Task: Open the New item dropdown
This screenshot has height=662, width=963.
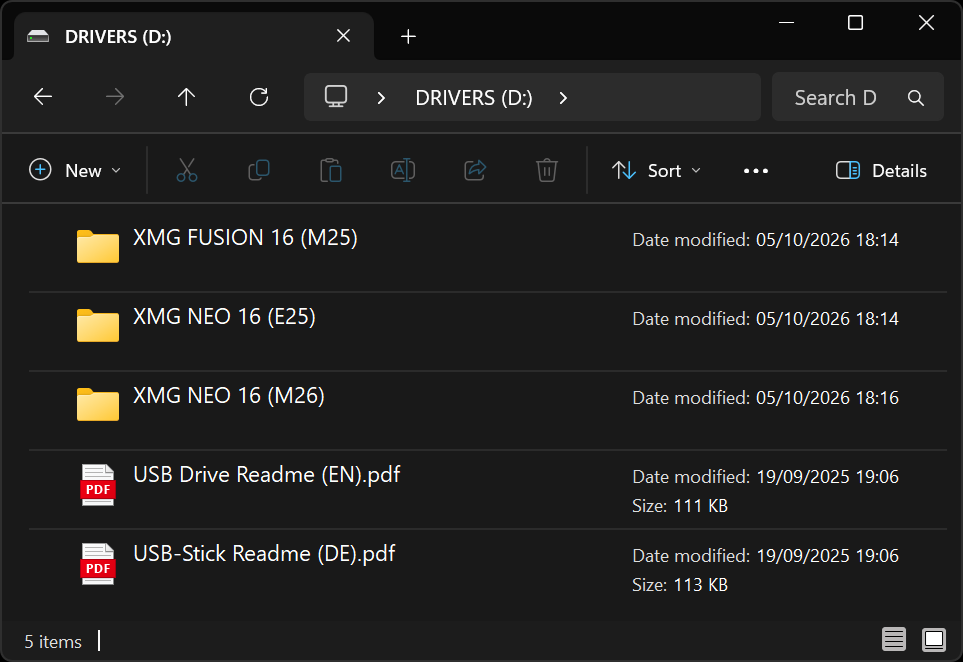Action: click(x=74, y=170)
